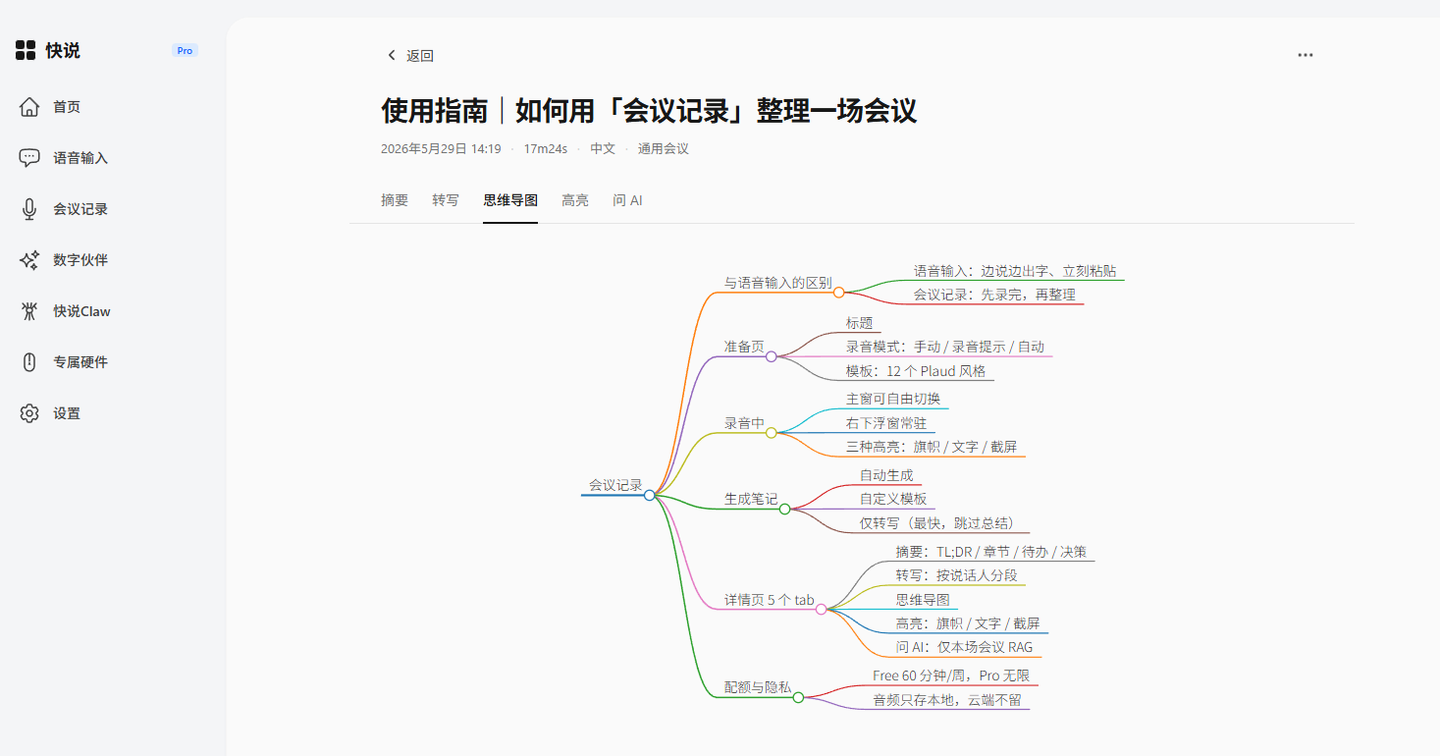The width and height of the screenshot is (1440, 756).
Task: Open the 设置 gear icon
Action: point(29,413)
